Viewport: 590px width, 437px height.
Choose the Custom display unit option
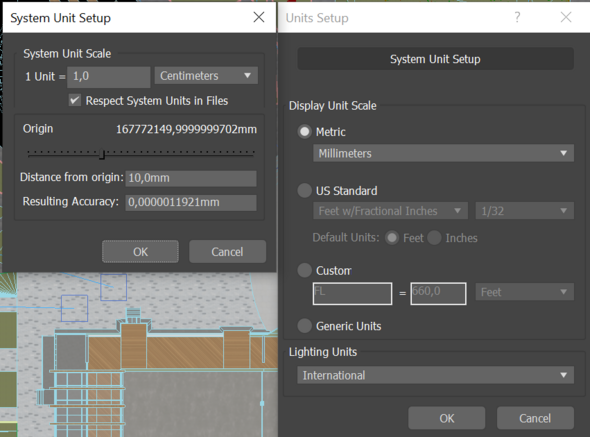(304, 270)
